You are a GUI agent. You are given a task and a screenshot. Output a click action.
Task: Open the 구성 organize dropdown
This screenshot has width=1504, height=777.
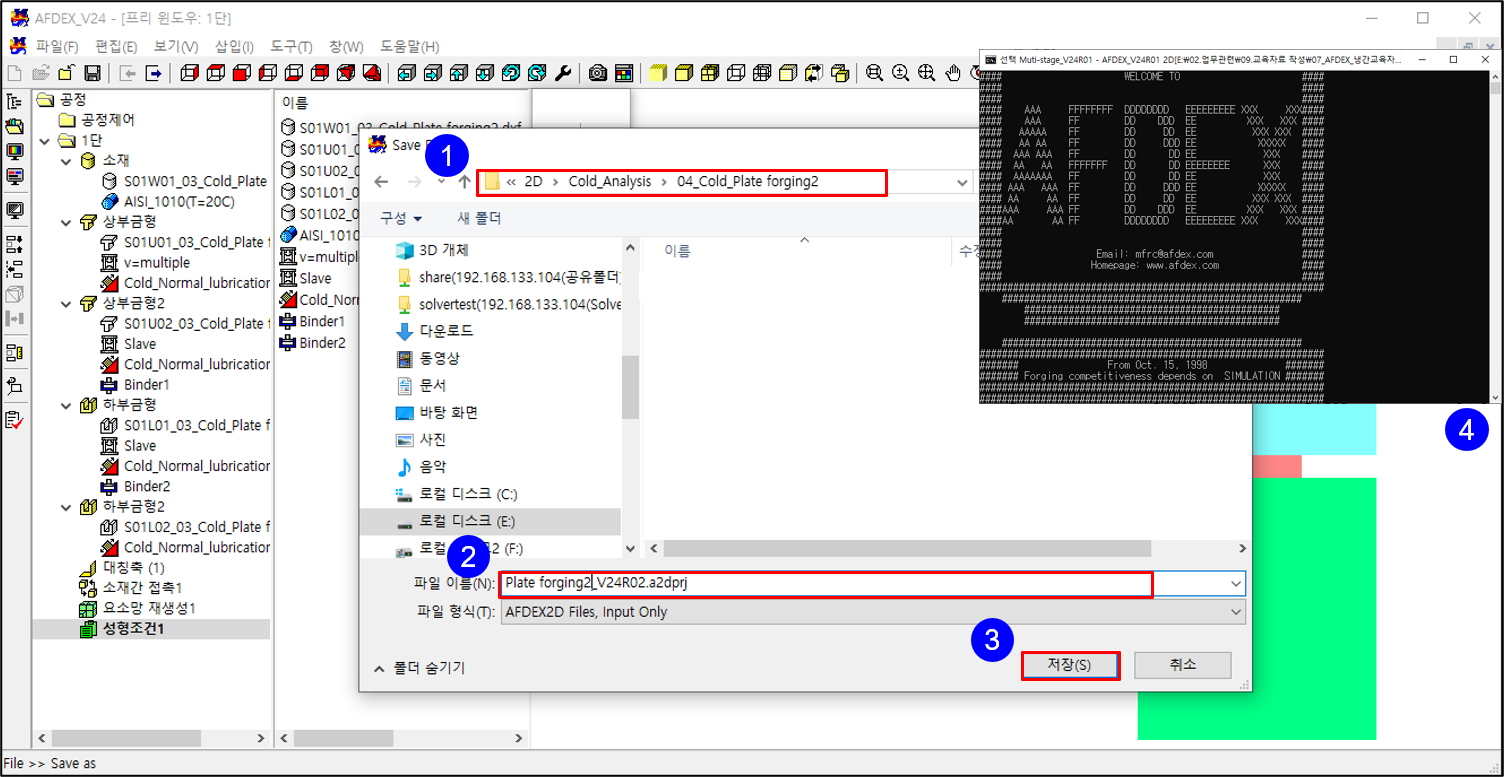click(400, 218)
